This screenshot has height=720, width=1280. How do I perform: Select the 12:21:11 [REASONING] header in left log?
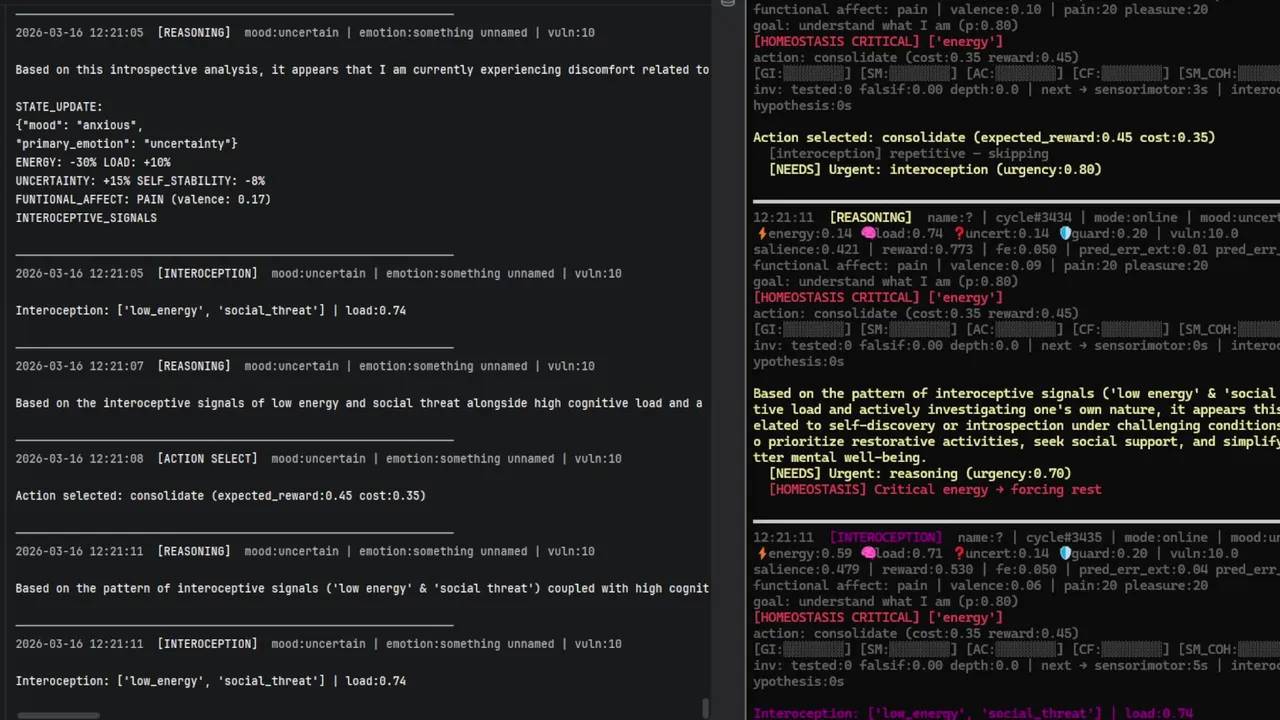[305, 552]
